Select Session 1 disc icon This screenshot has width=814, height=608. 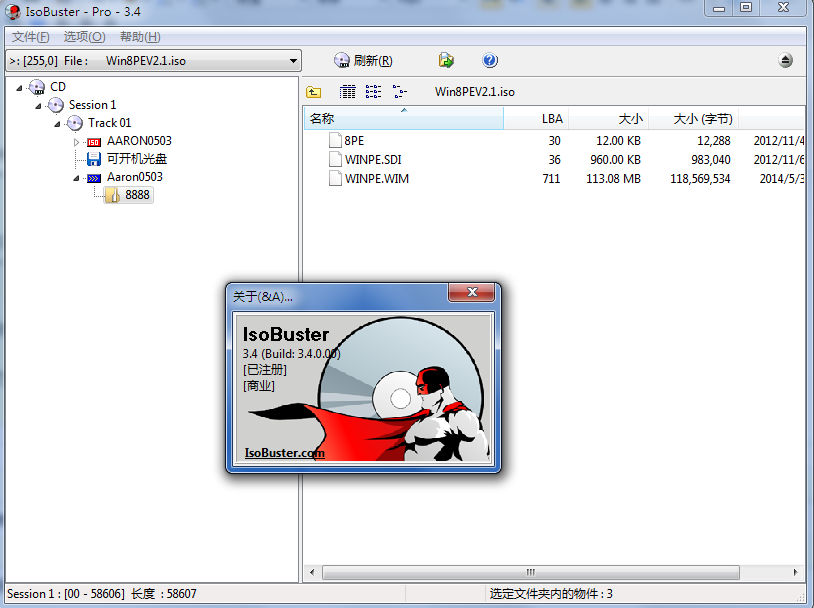click(x=56, y=105)
